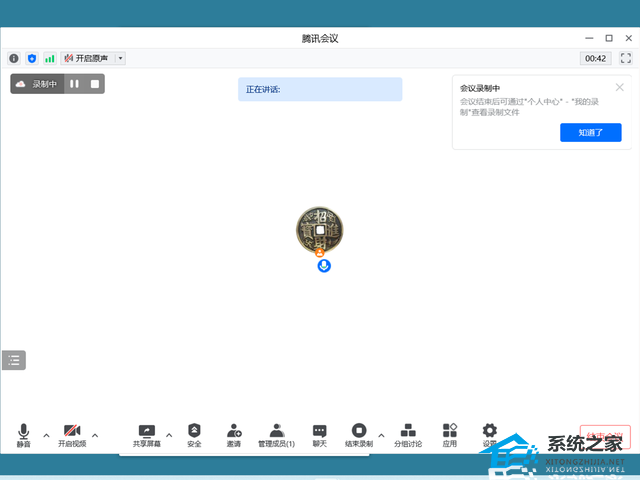This screenshot has height=480, width=640.
Task: Open 分组讨论 breakout rooms
Action: (408, 435)
